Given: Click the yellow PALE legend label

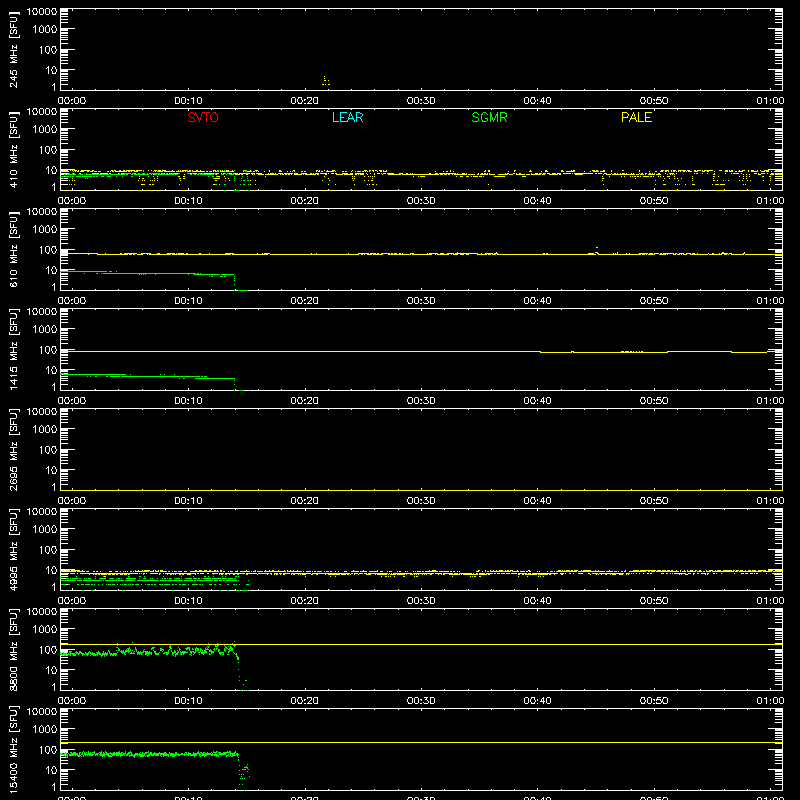Looking at the screenshot, I should coord(636,117).
